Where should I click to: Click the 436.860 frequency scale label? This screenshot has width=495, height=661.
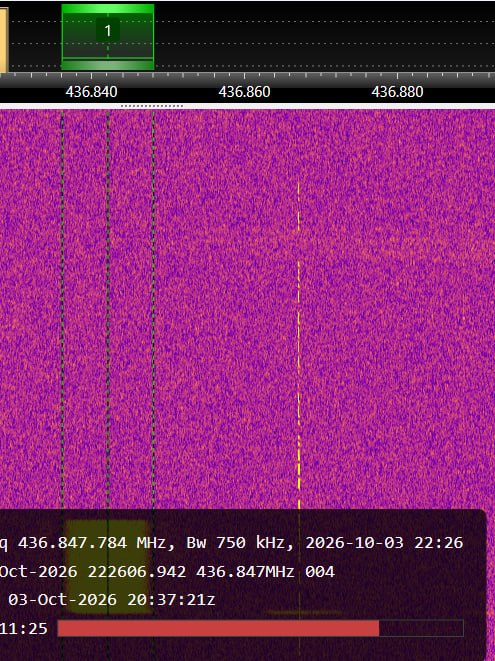pos(244,92)
